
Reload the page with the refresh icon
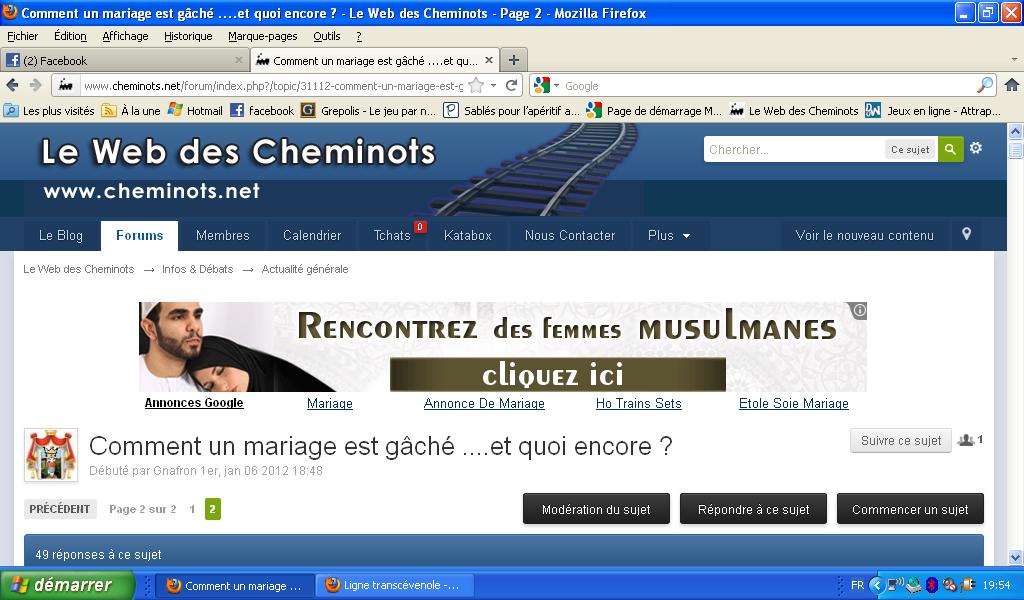point(512,86)
